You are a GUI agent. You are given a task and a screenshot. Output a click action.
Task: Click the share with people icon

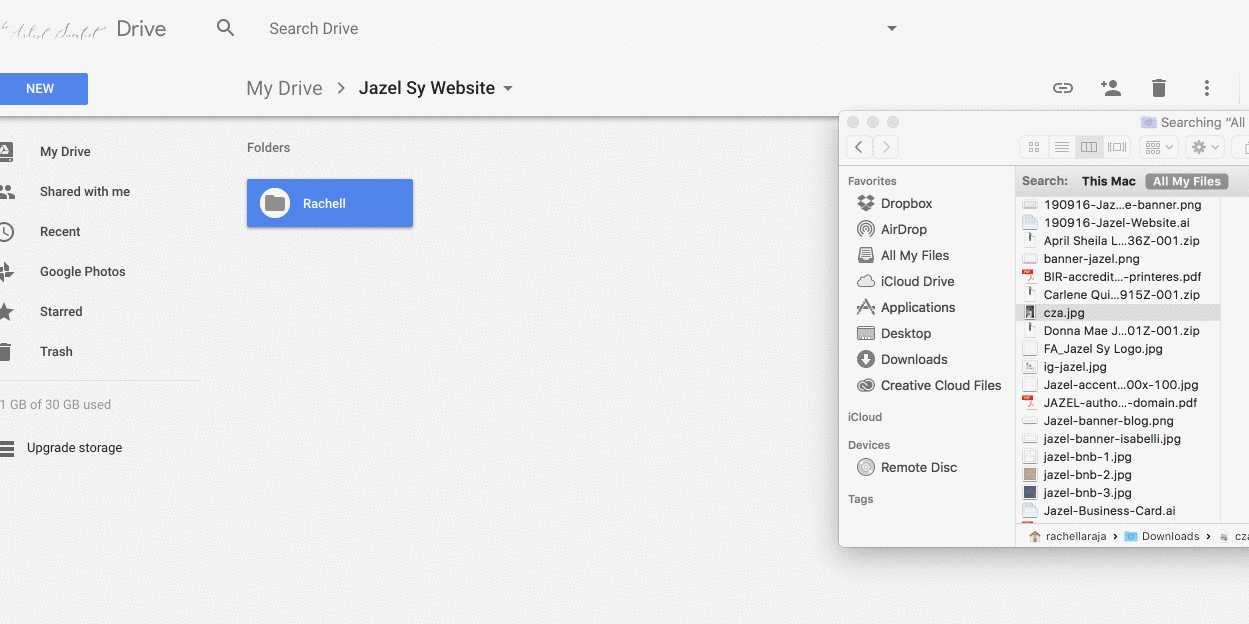1110,88
